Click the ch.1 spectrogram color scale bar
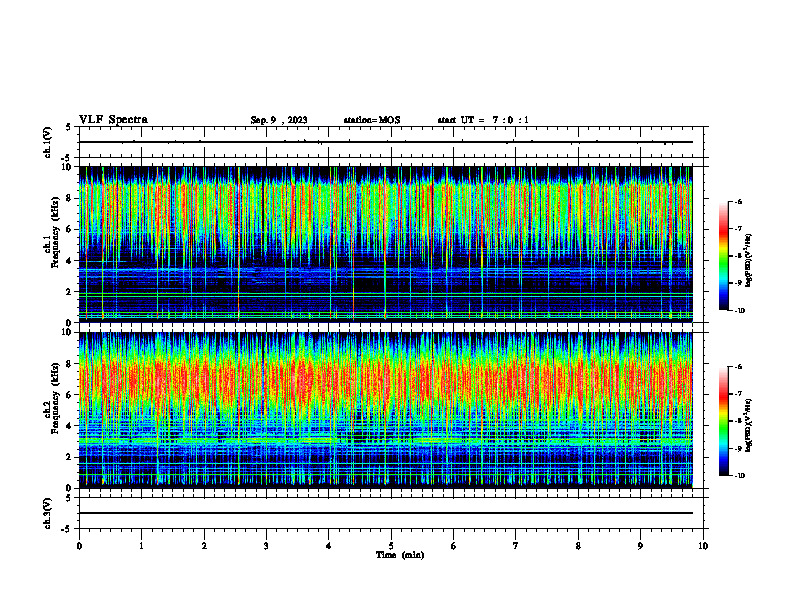The width and height of the screenshot is (792, 612). (723, 256)
